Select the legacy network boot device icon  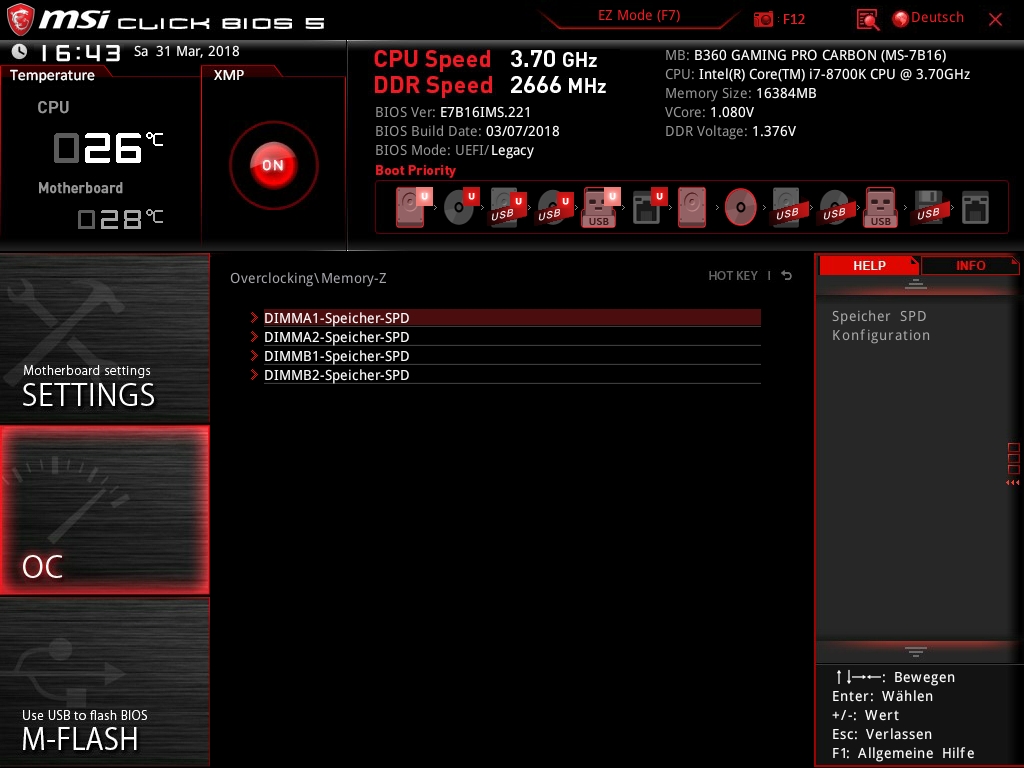point(975,208)
